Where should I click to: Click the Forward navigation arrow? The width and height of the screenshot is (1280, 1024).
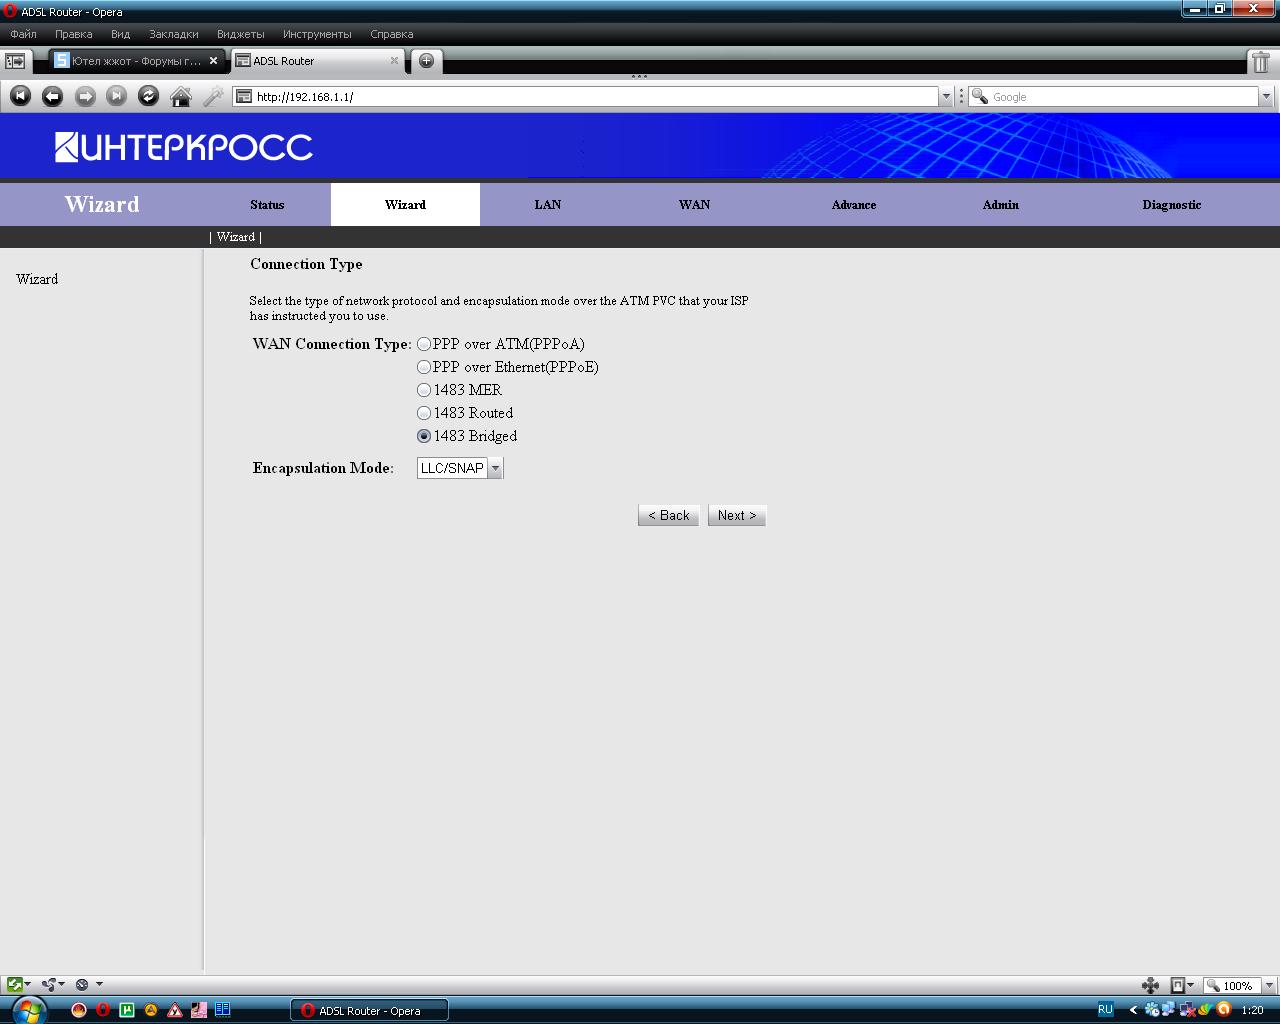click(x=85, y=96)
